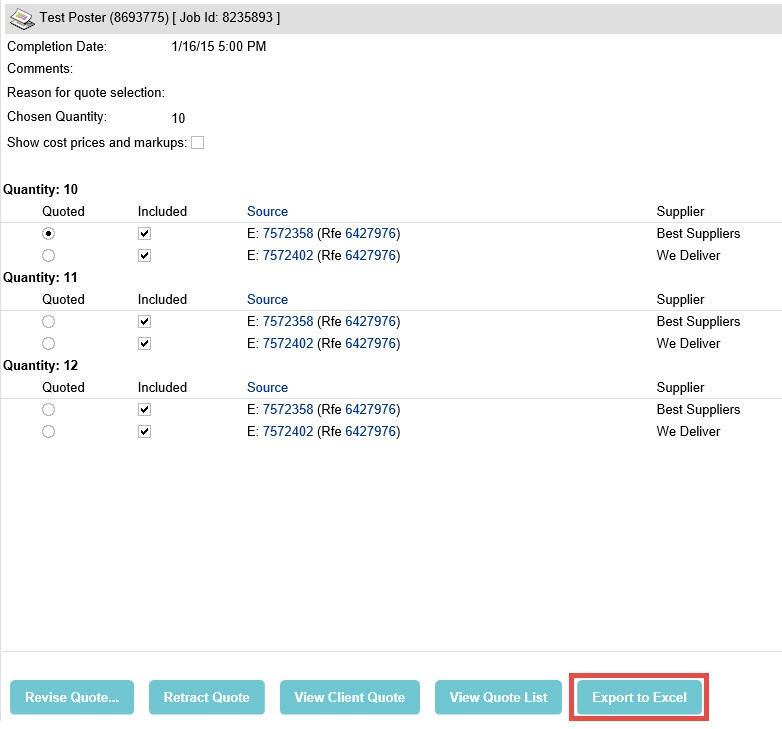Open View Client Quote
782x729 pixels.
pos(350,697)
